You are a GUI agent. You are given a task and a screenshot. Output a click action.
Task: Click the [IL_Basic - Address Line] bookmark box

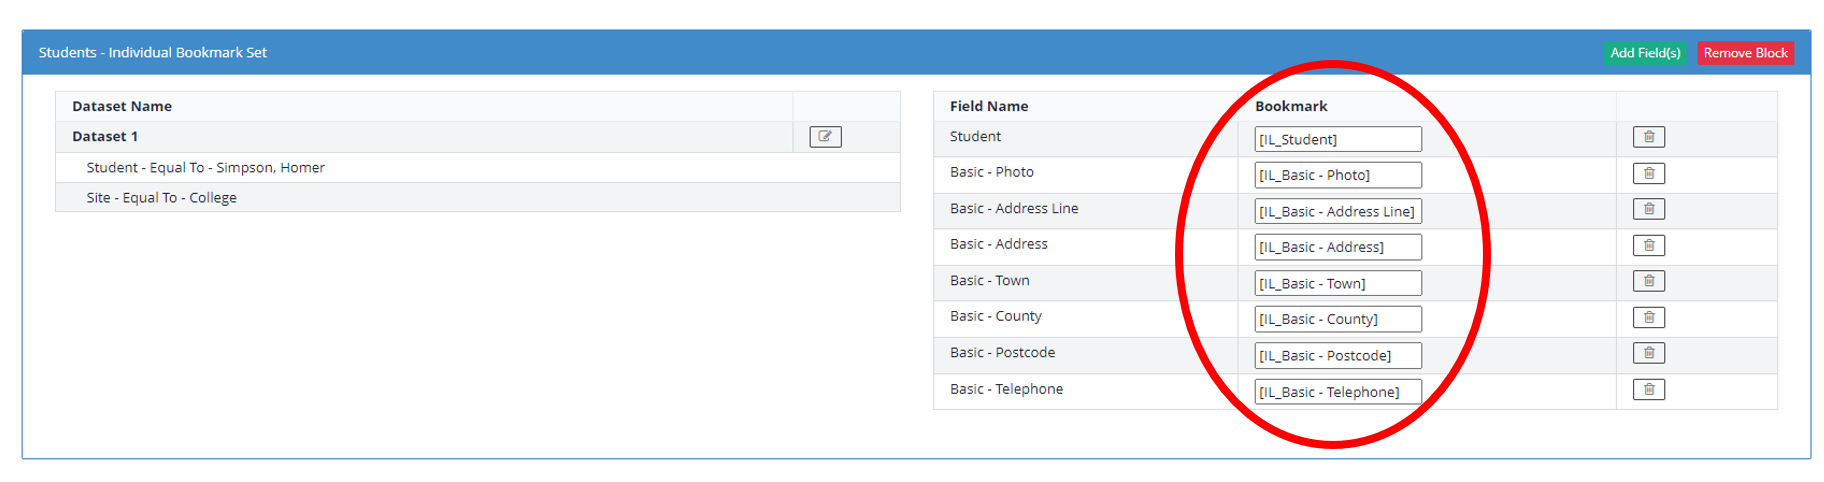click(1337, 211)
